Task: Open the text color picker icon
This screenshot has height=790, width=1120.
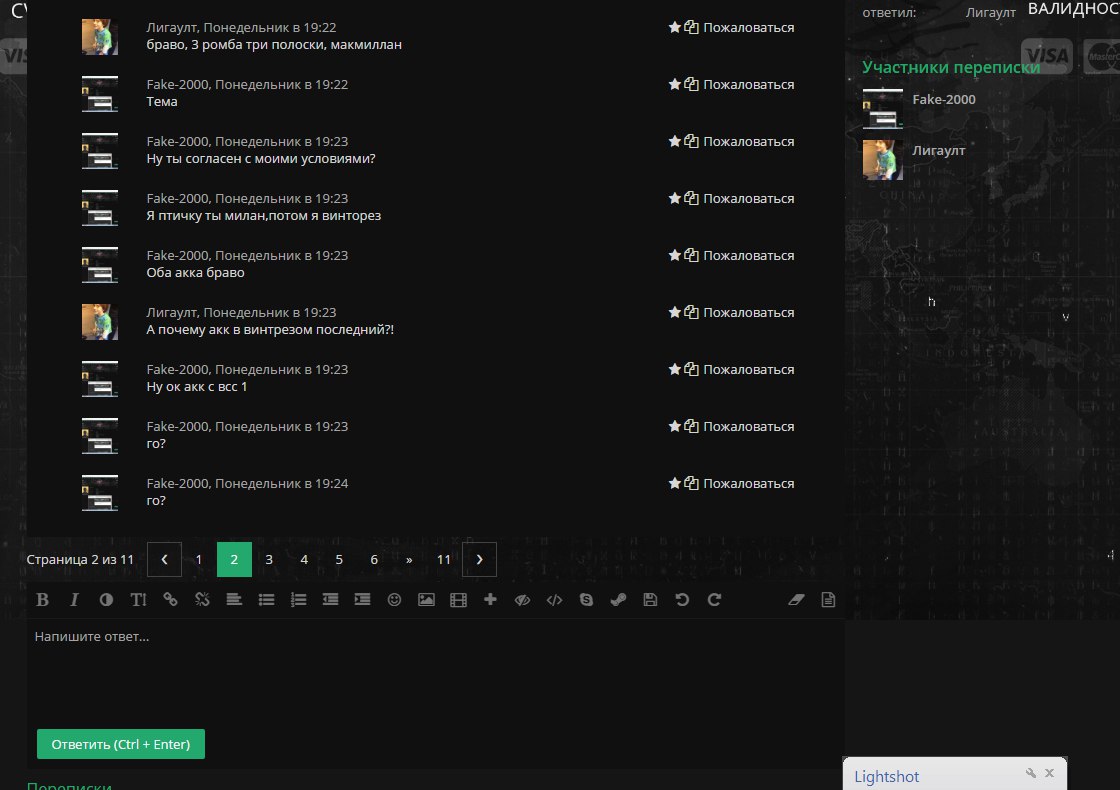Action: coord(106,600)
